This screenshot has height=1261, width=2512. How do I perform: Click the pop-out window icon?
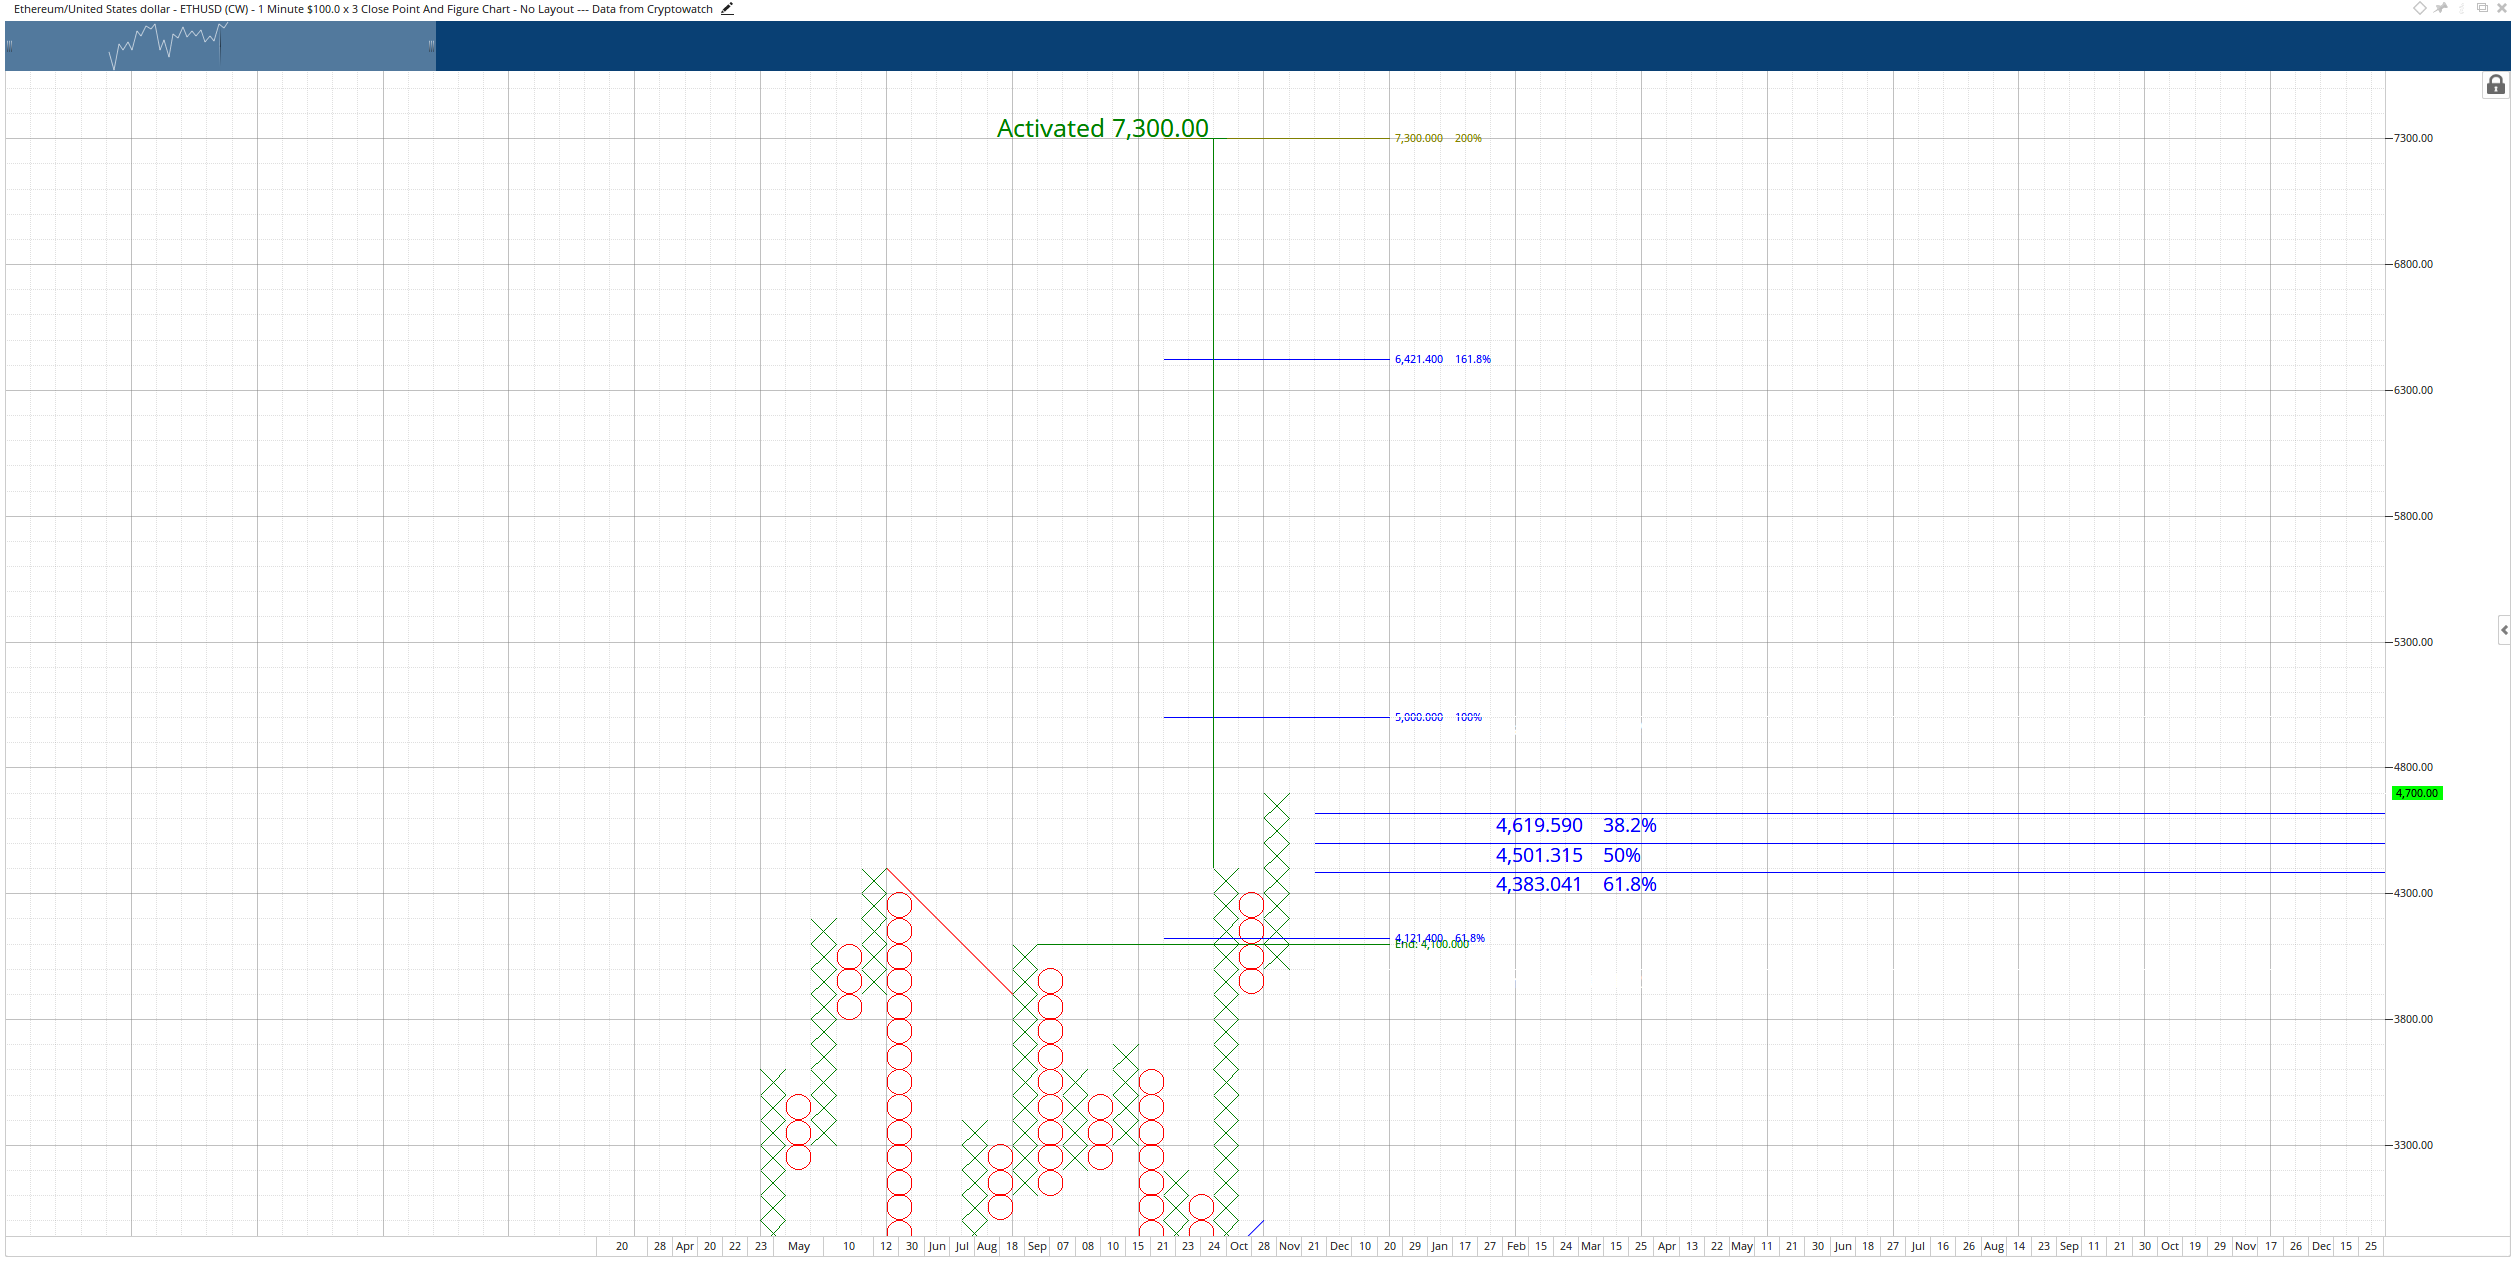coord(2482,8)
